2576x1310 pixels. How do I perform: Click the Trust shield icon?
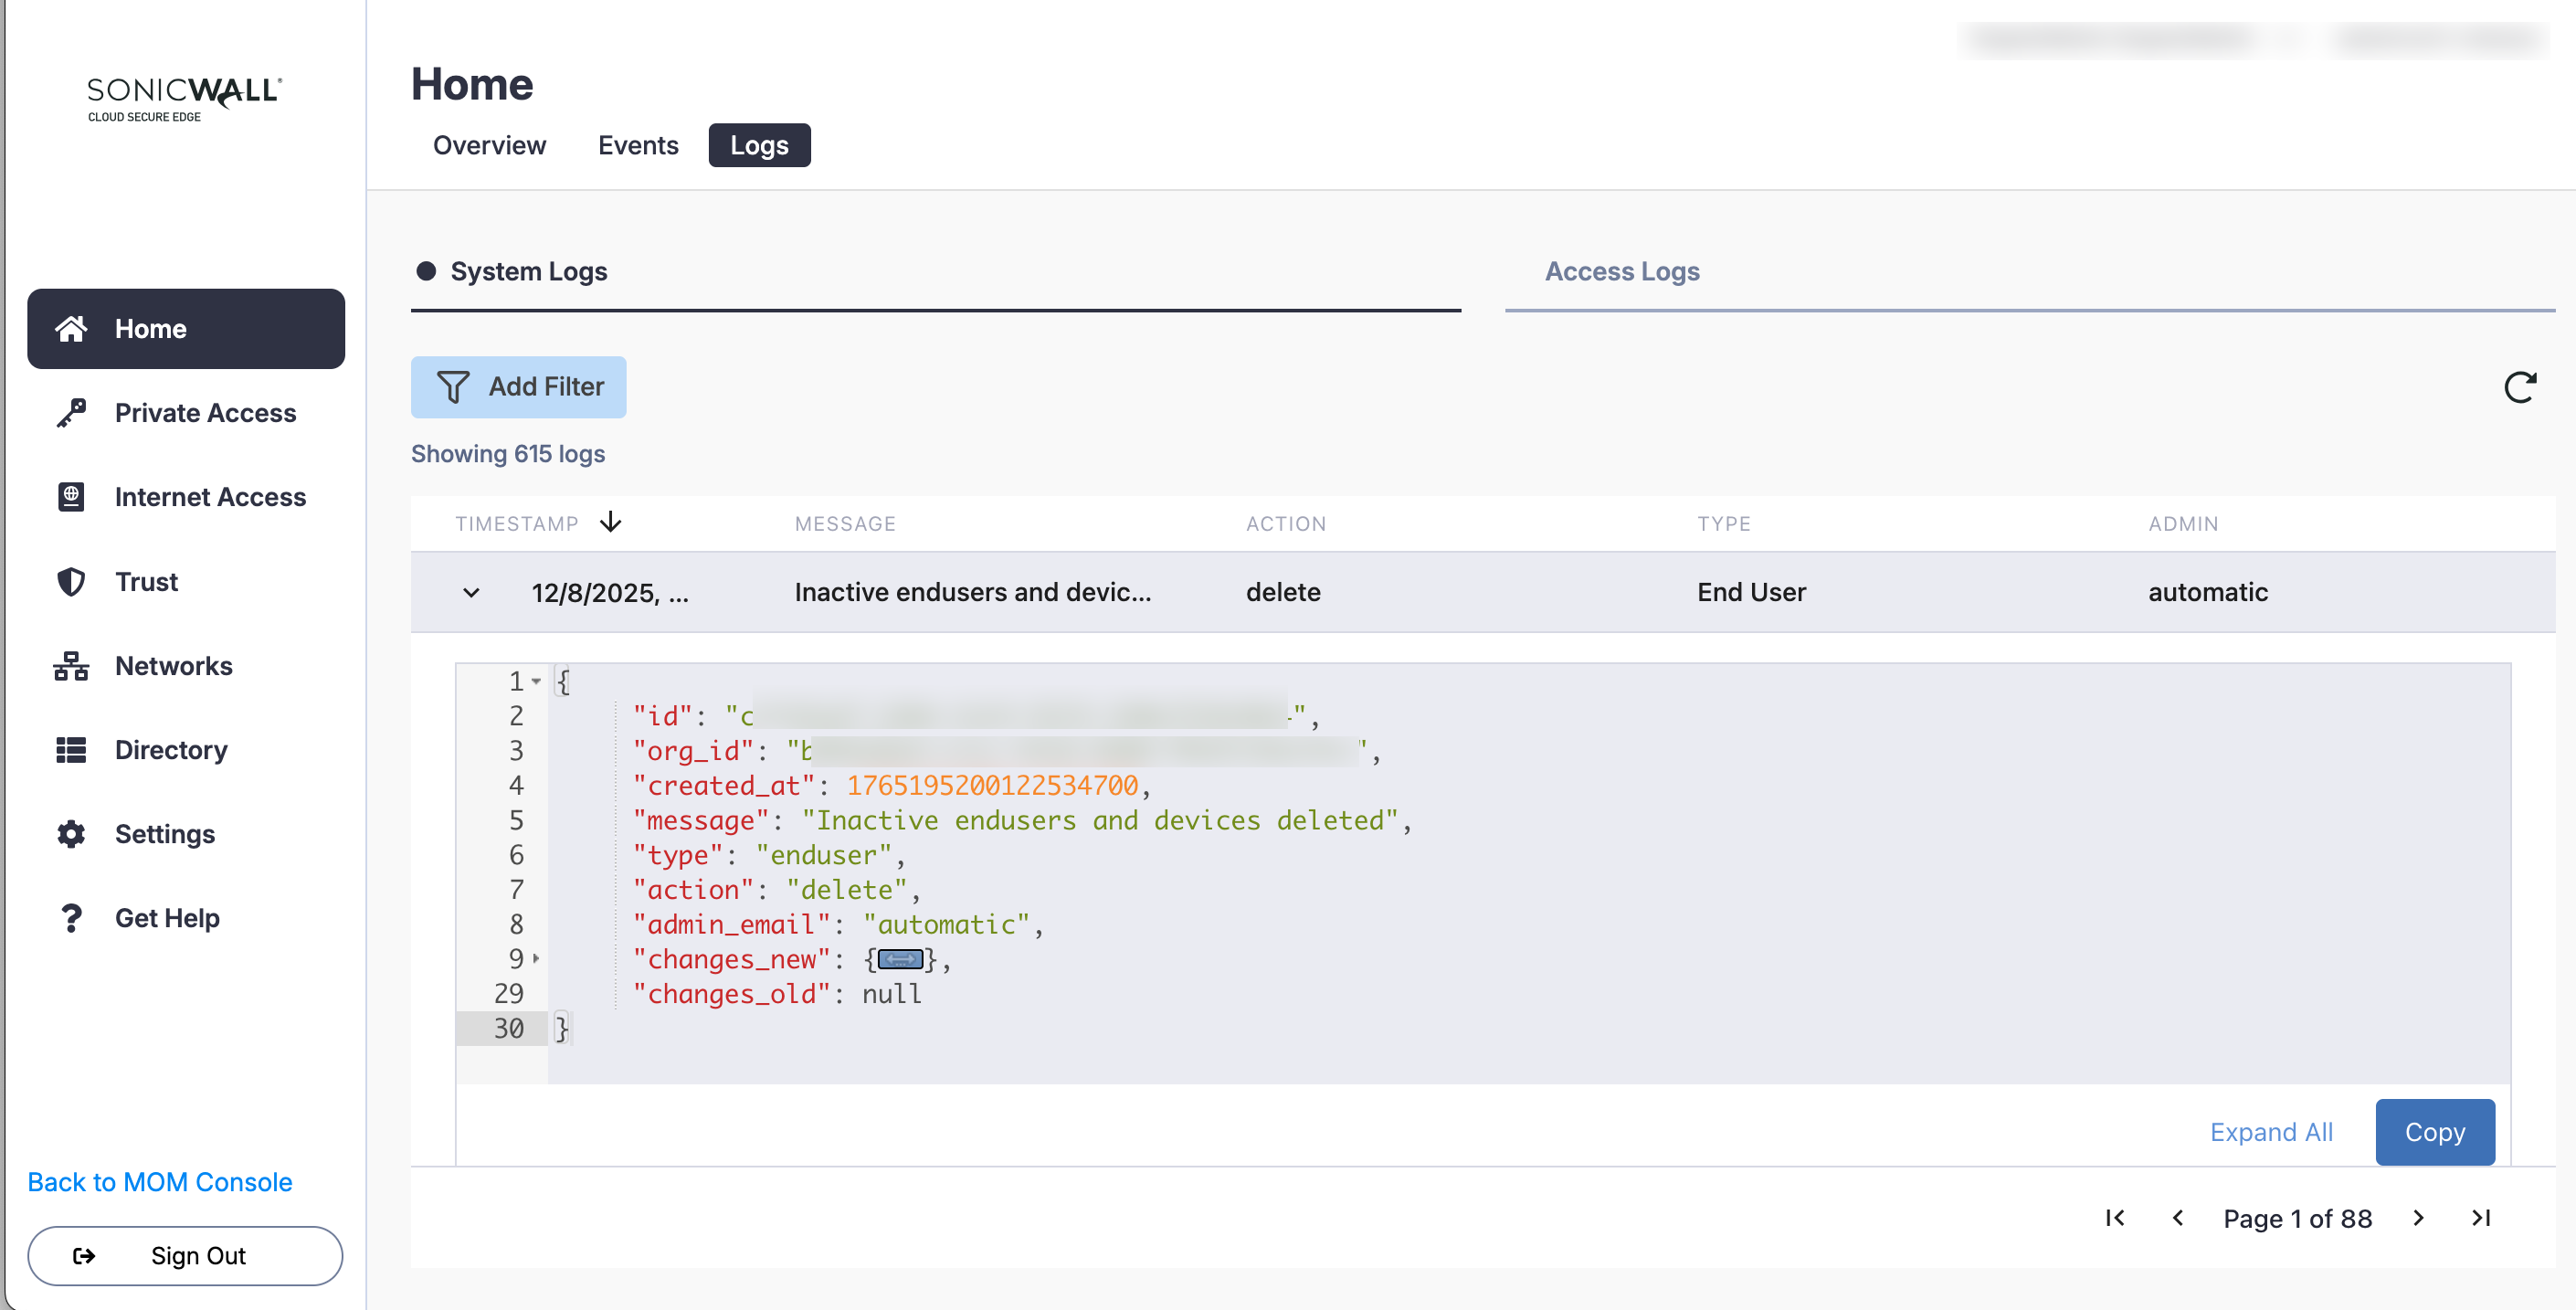tap(71, 581)
